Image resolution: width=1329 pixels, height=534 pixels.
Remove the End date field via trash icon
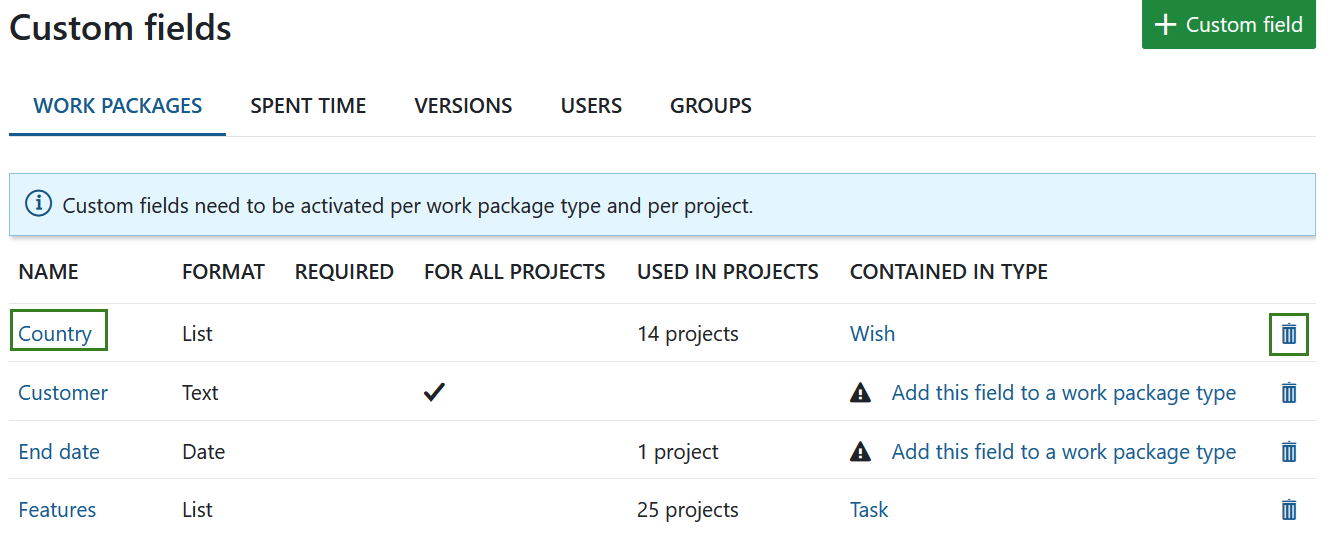click(1288, 452)
